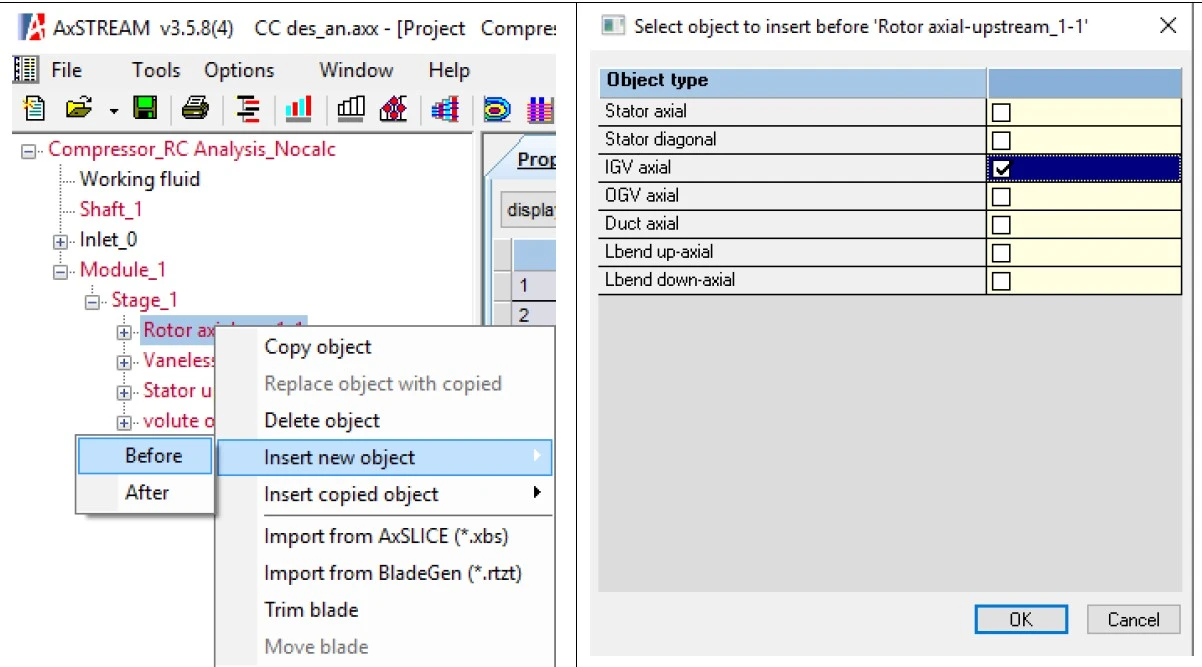The image size is (1202, 667).
Task: Select Delete object from context menu
Action: tap(322, 421)
